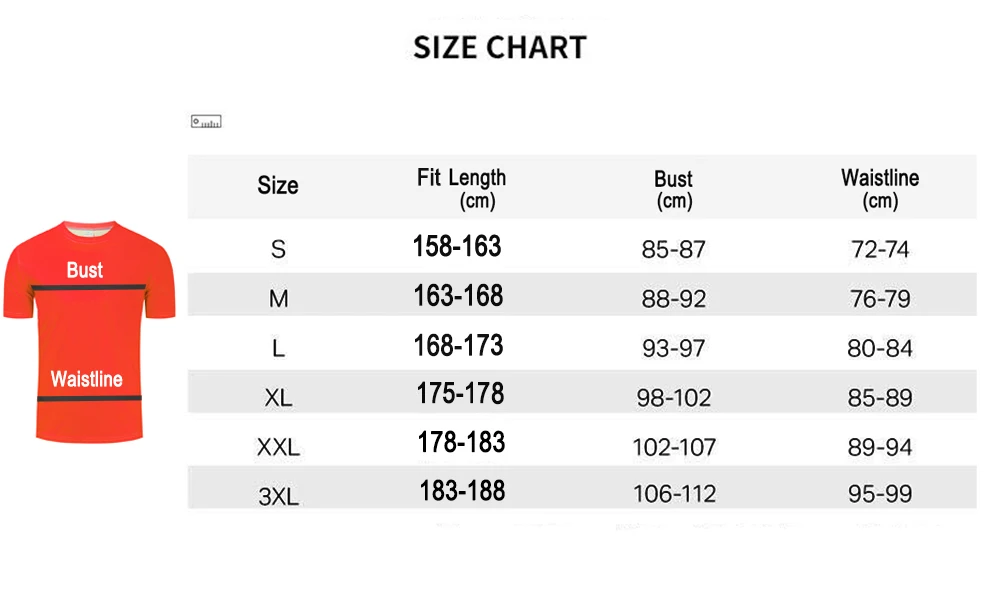This screenshot has width=1000, height=600.
Task: Click the XL size row label
Action: point(279,398)
